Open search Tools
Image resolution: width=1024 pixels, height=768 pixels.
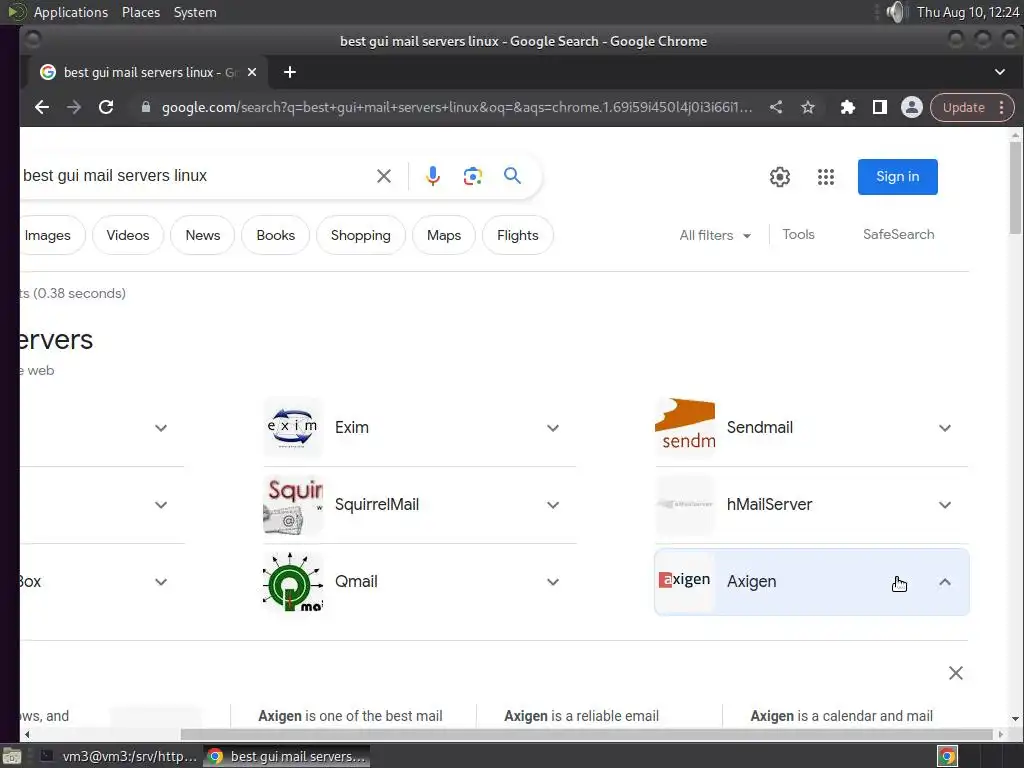click(x=798, y=234)
